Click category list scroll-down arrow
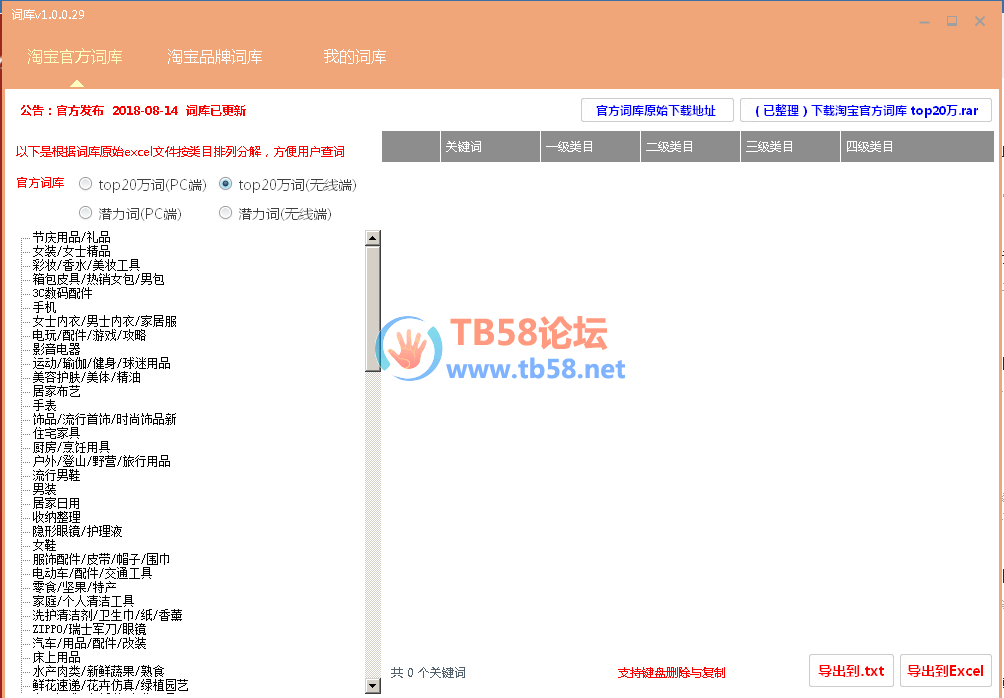 (373, 685)
